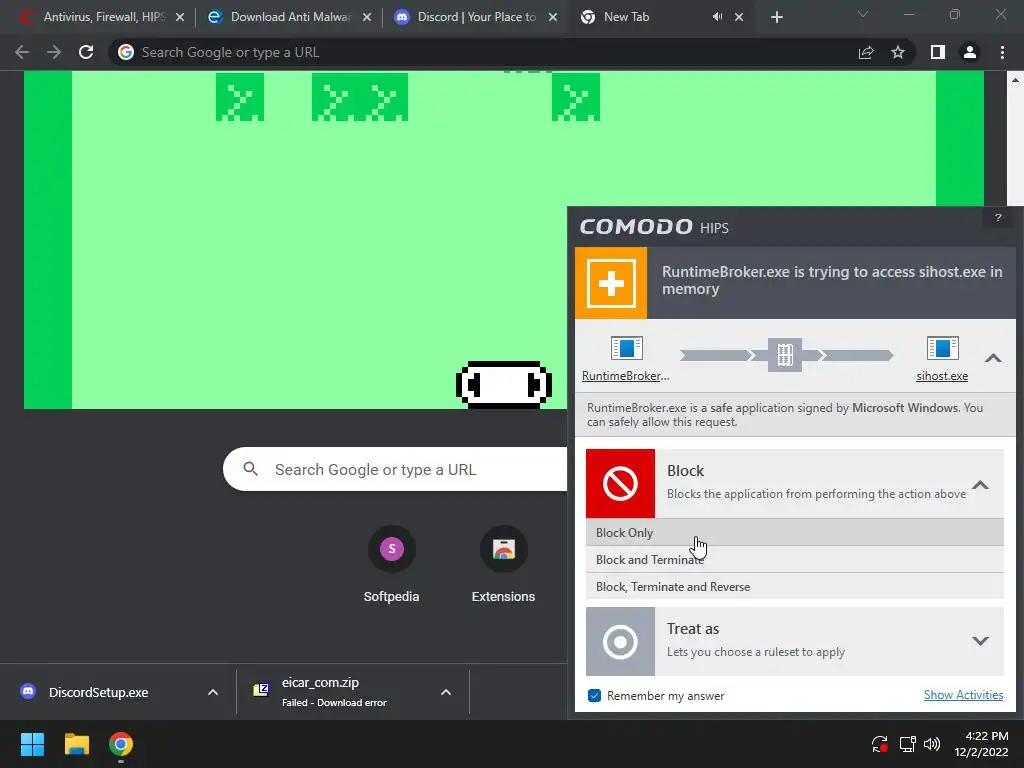Click the sihost.exe process icon
Image resolution: width=1024 pixels, height=768 pixels.
click(942, 348)
